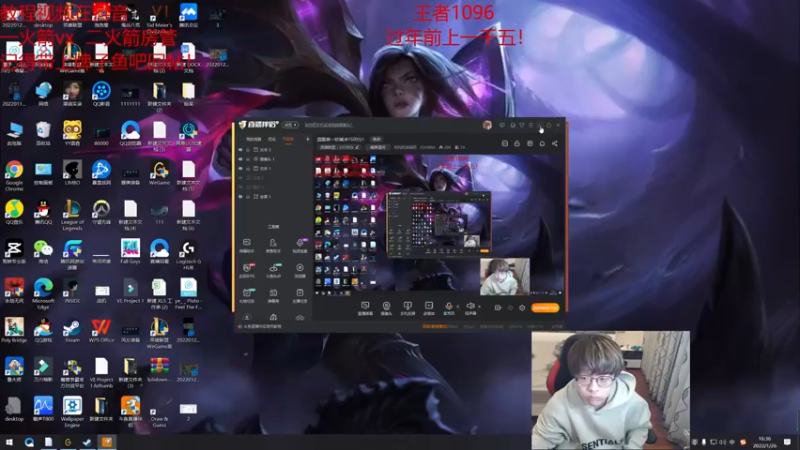800x450 pixels.
Task: Open Google Chrome desktop shortcut
Action: [14, 175]
